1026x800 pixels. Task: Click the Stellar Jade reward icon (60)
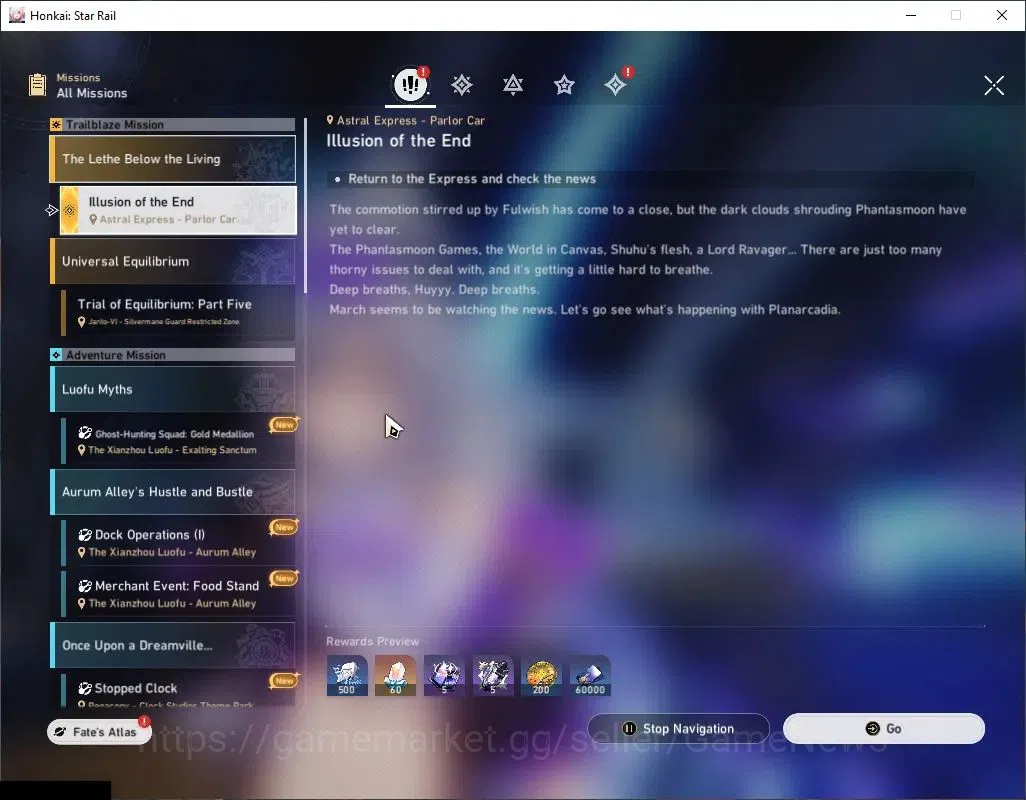point(395,676)
